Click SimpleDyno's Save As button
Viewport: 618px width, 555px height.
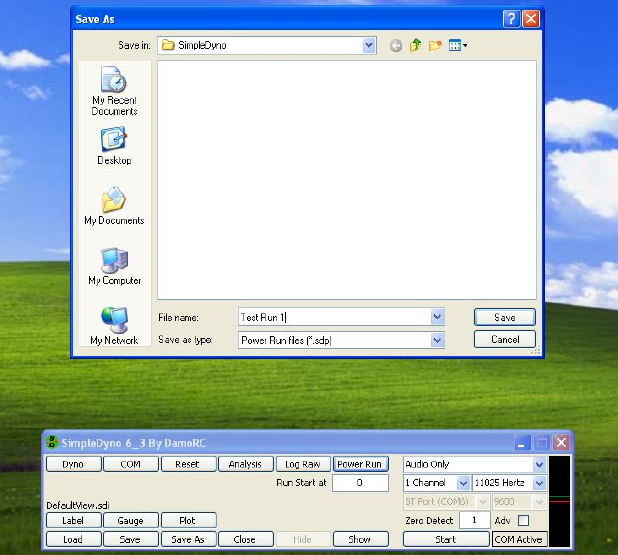(188, 539)
